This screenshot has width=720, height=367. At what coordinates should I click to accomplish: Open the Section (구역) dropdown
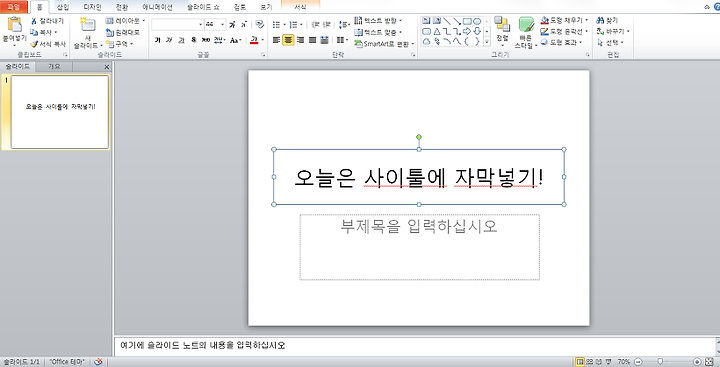pyautogui.click(x=119, y=44)
